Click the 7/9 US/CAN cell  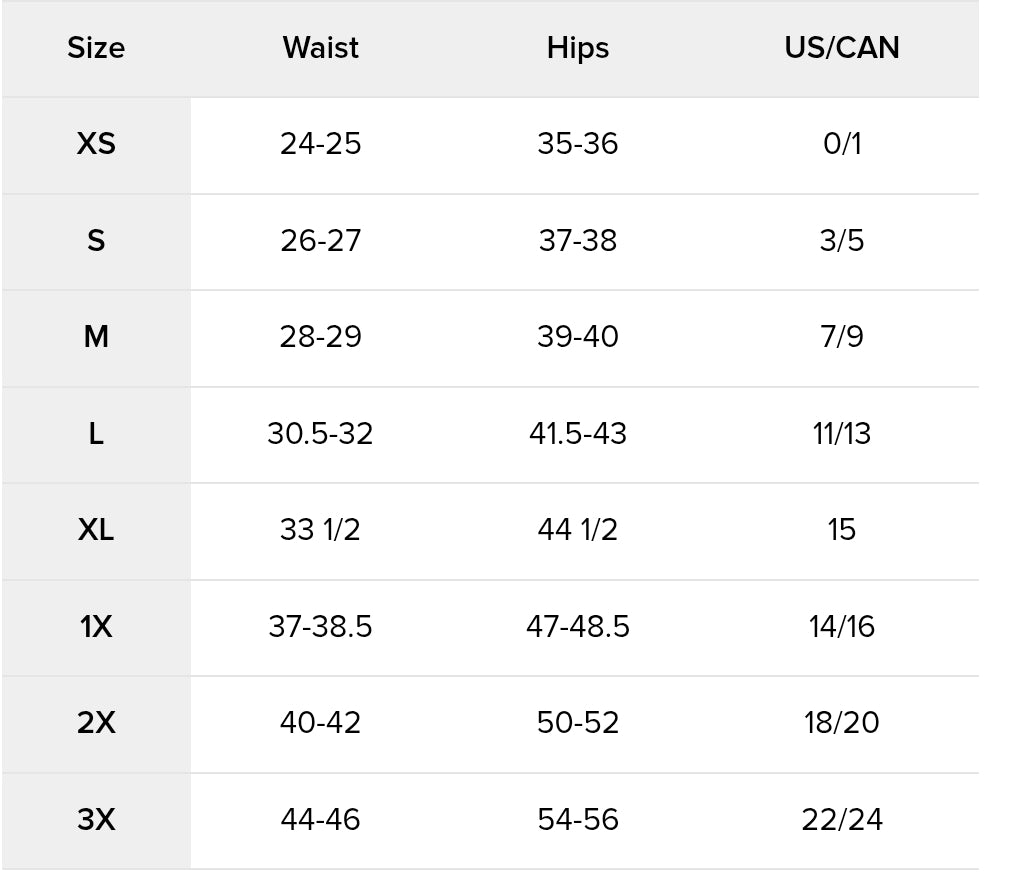[x=842, y=337]
